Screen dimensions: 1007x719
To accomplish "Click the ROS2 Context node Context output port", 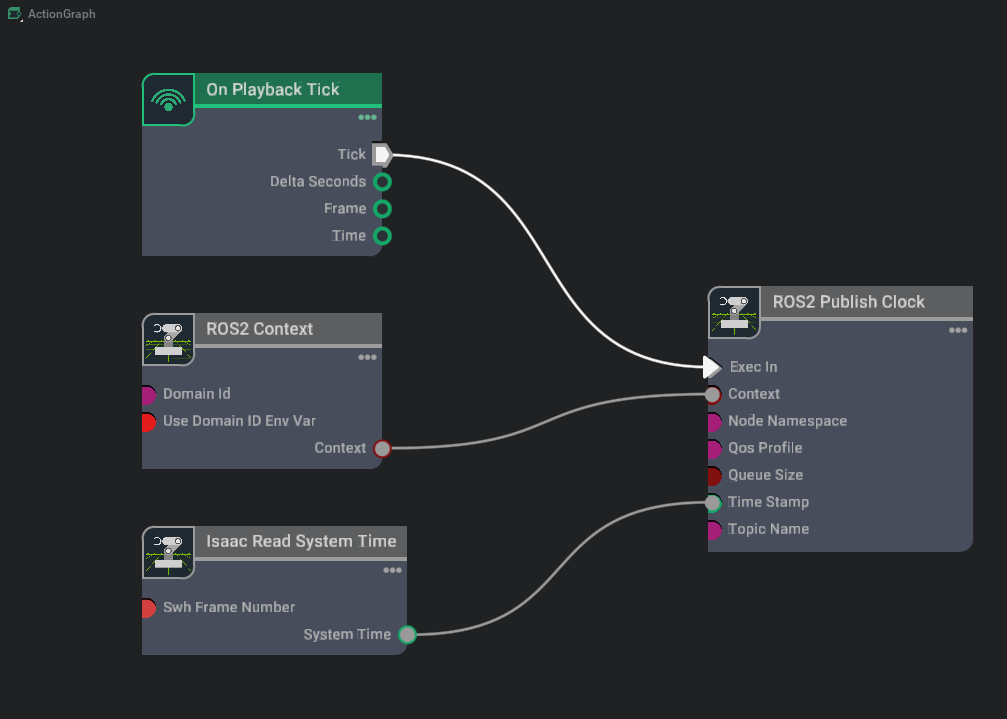I will 382,449.
